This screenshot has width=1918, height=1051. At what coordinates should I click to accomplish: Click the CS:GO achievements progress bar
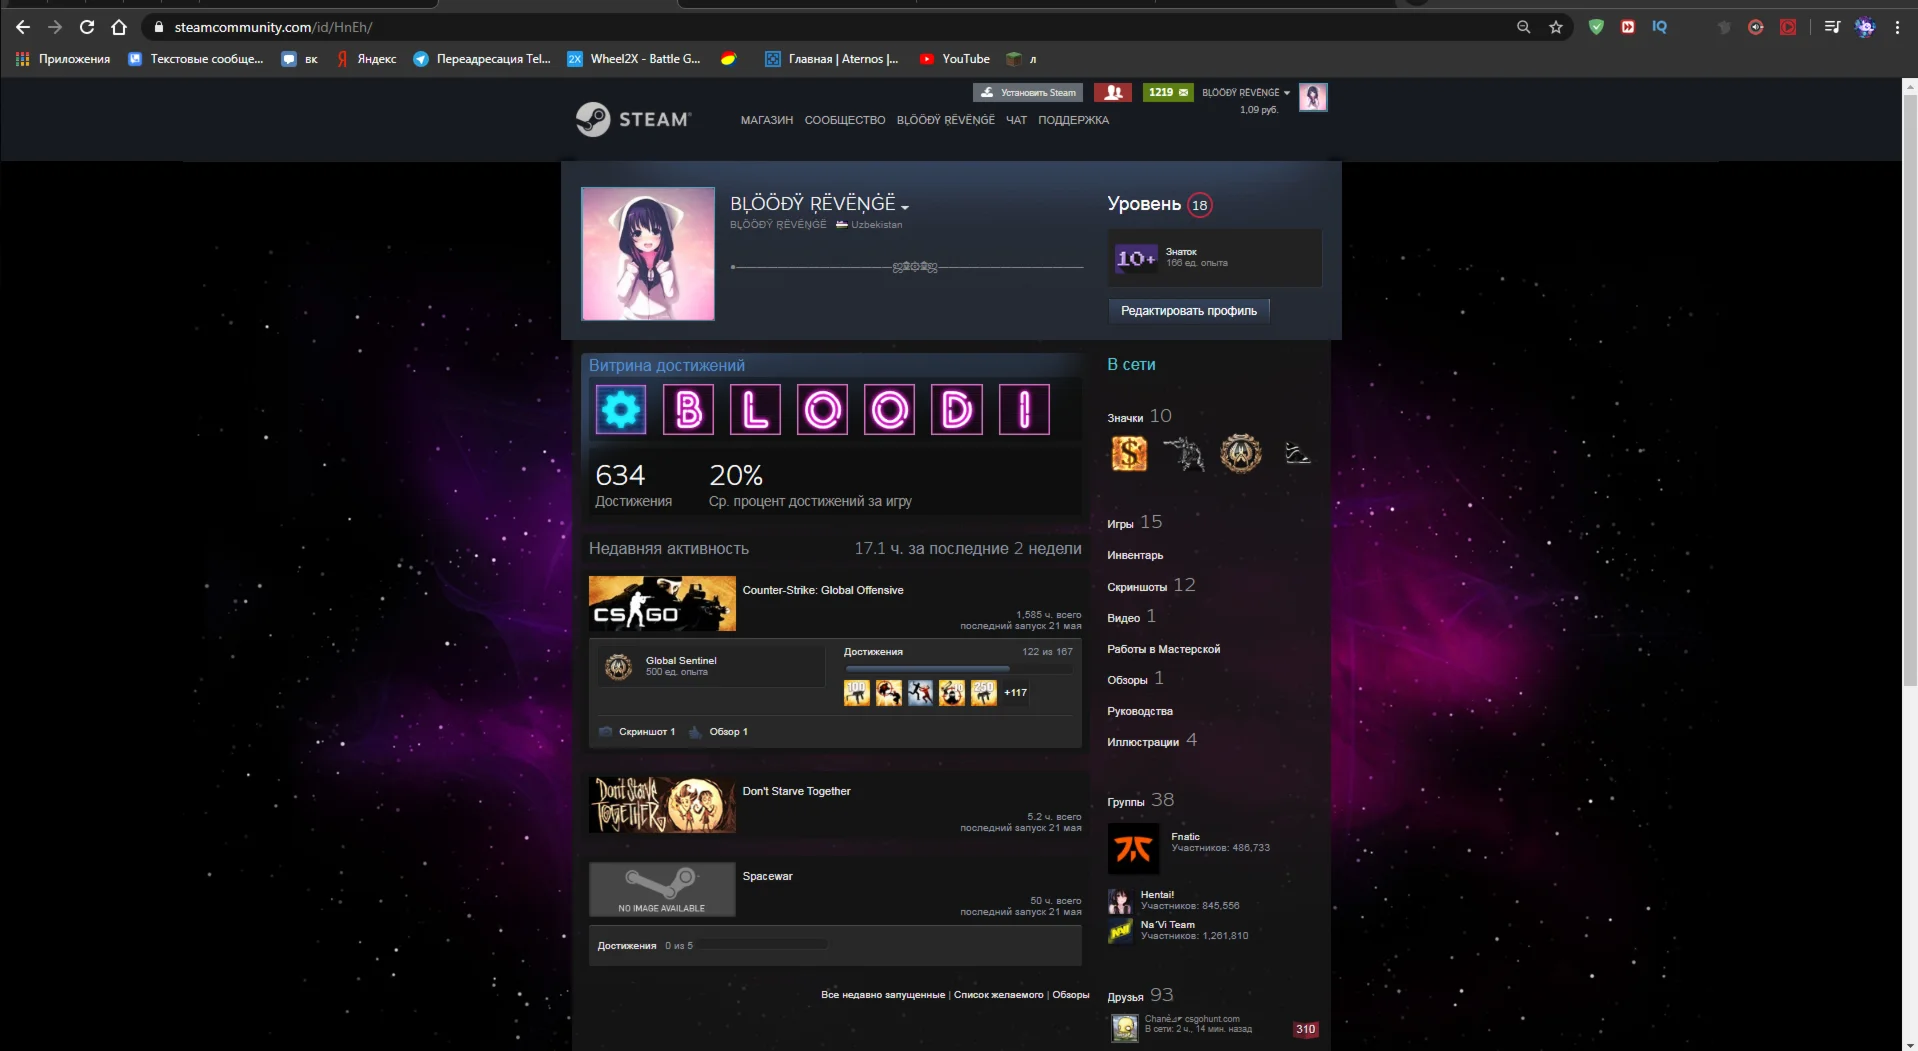[958, 668]
